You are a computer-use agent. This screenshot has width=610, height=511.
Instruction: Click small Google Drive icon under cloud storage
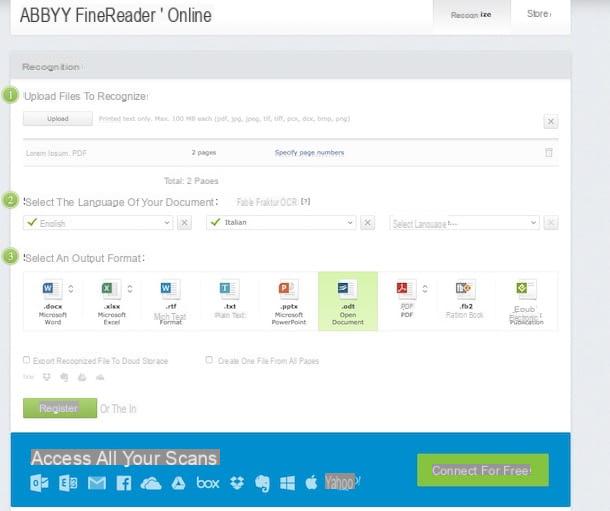82,377
